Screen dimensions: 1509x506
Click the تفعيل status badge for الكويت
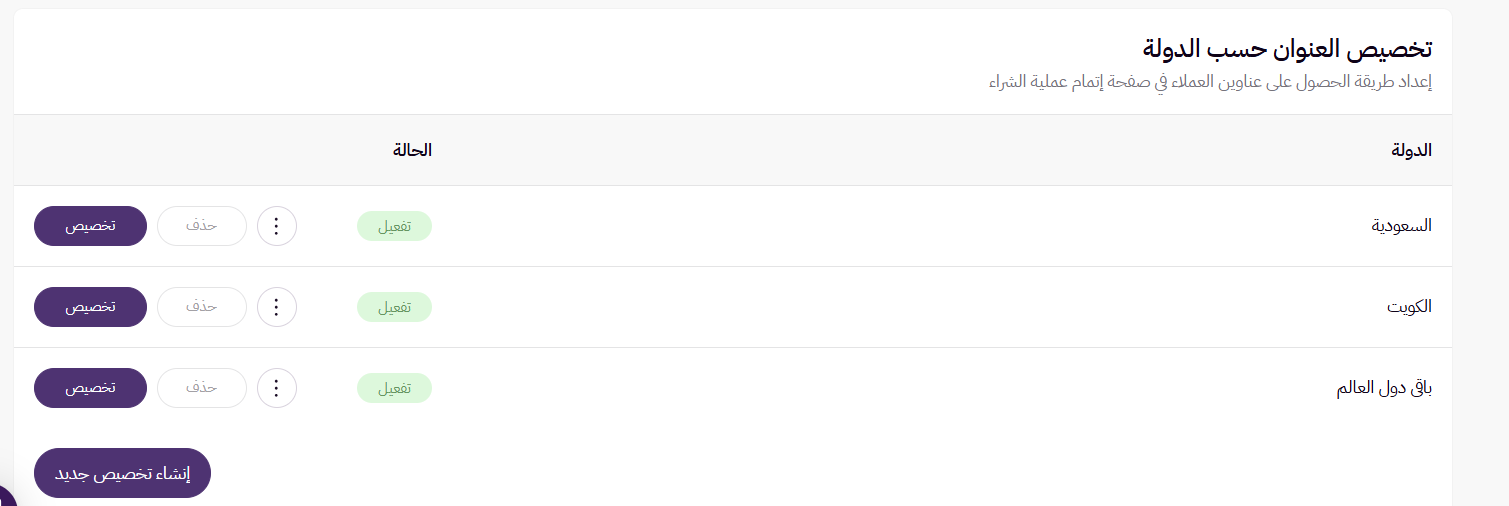[x=394, y=307]
